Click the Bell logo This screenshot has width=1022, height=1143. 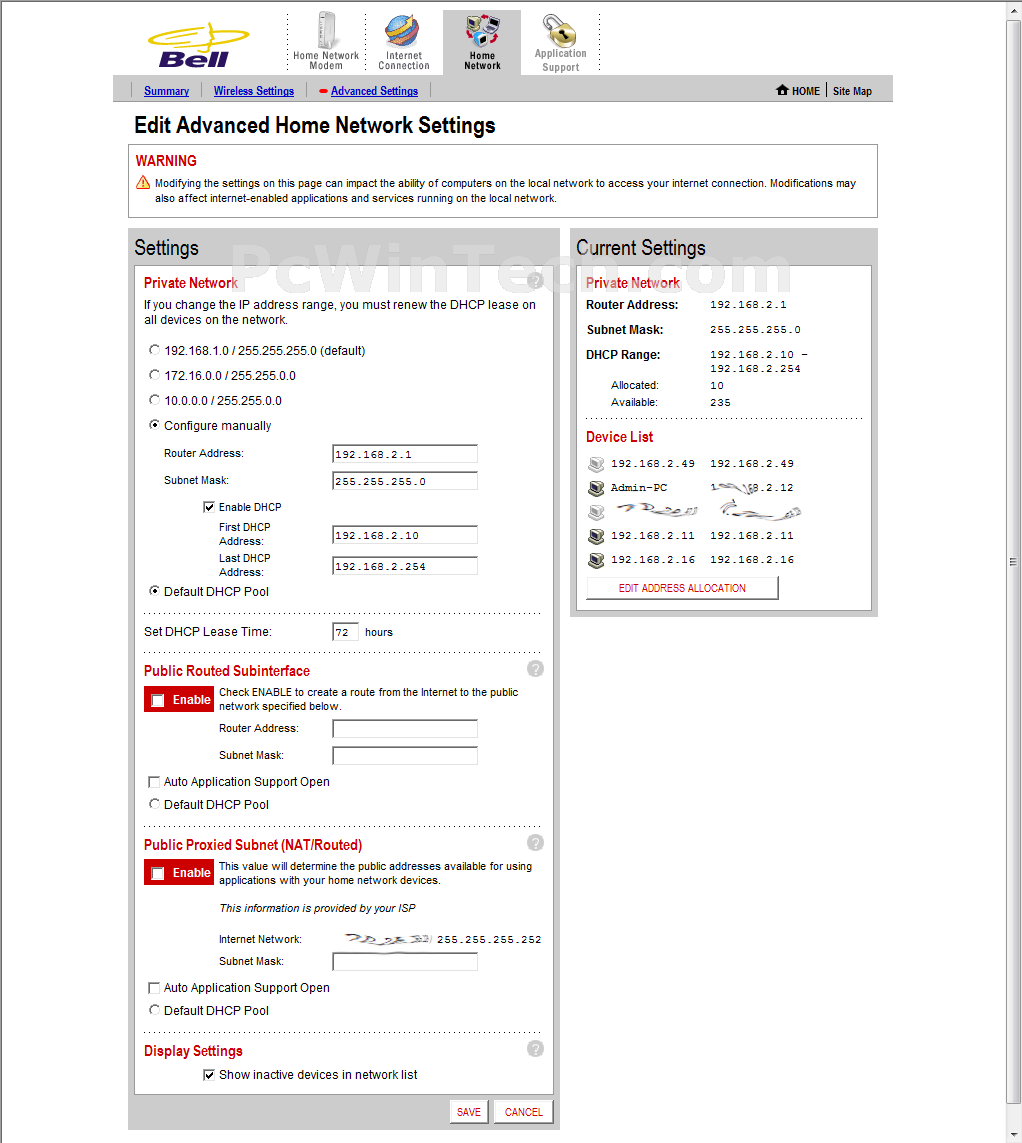point(198,46)
